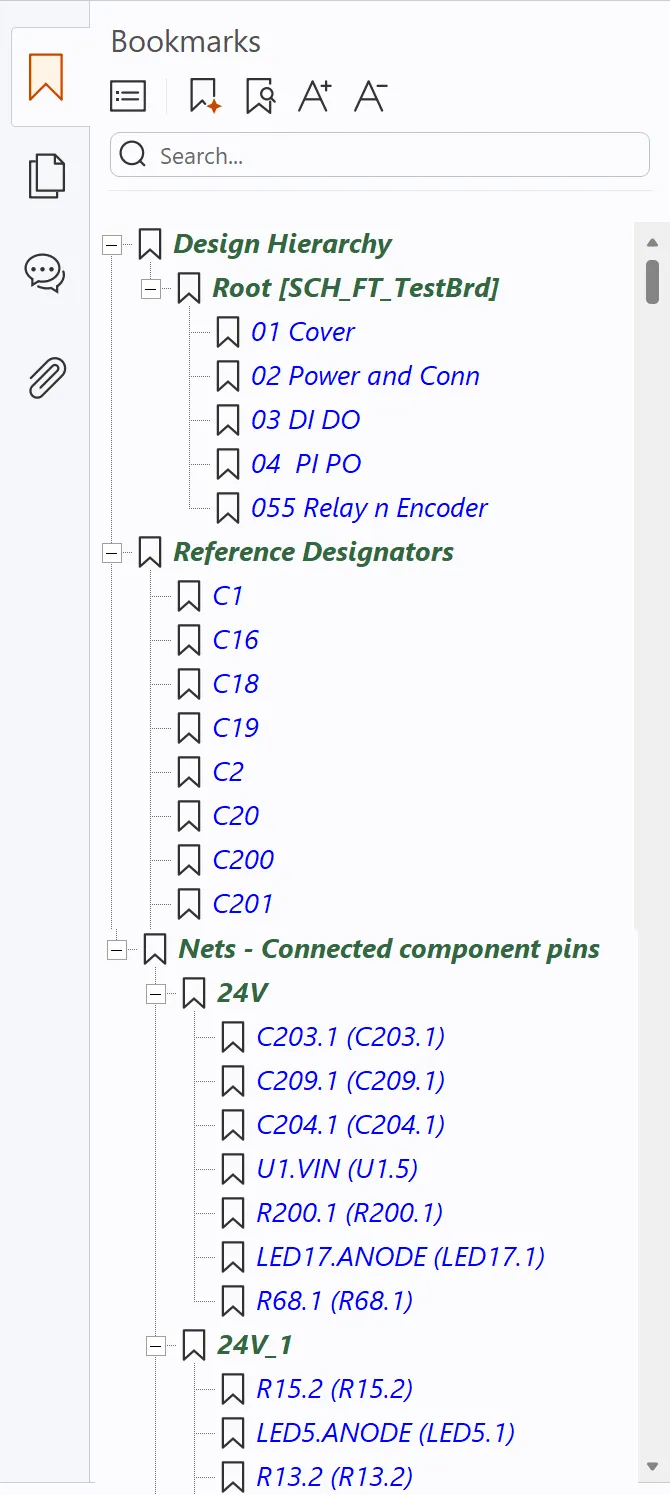The width and height of the screenshot is (670, 1495).
Task: Click the bookmarks scrollbar down arrow
Action: pos(652,1467)
